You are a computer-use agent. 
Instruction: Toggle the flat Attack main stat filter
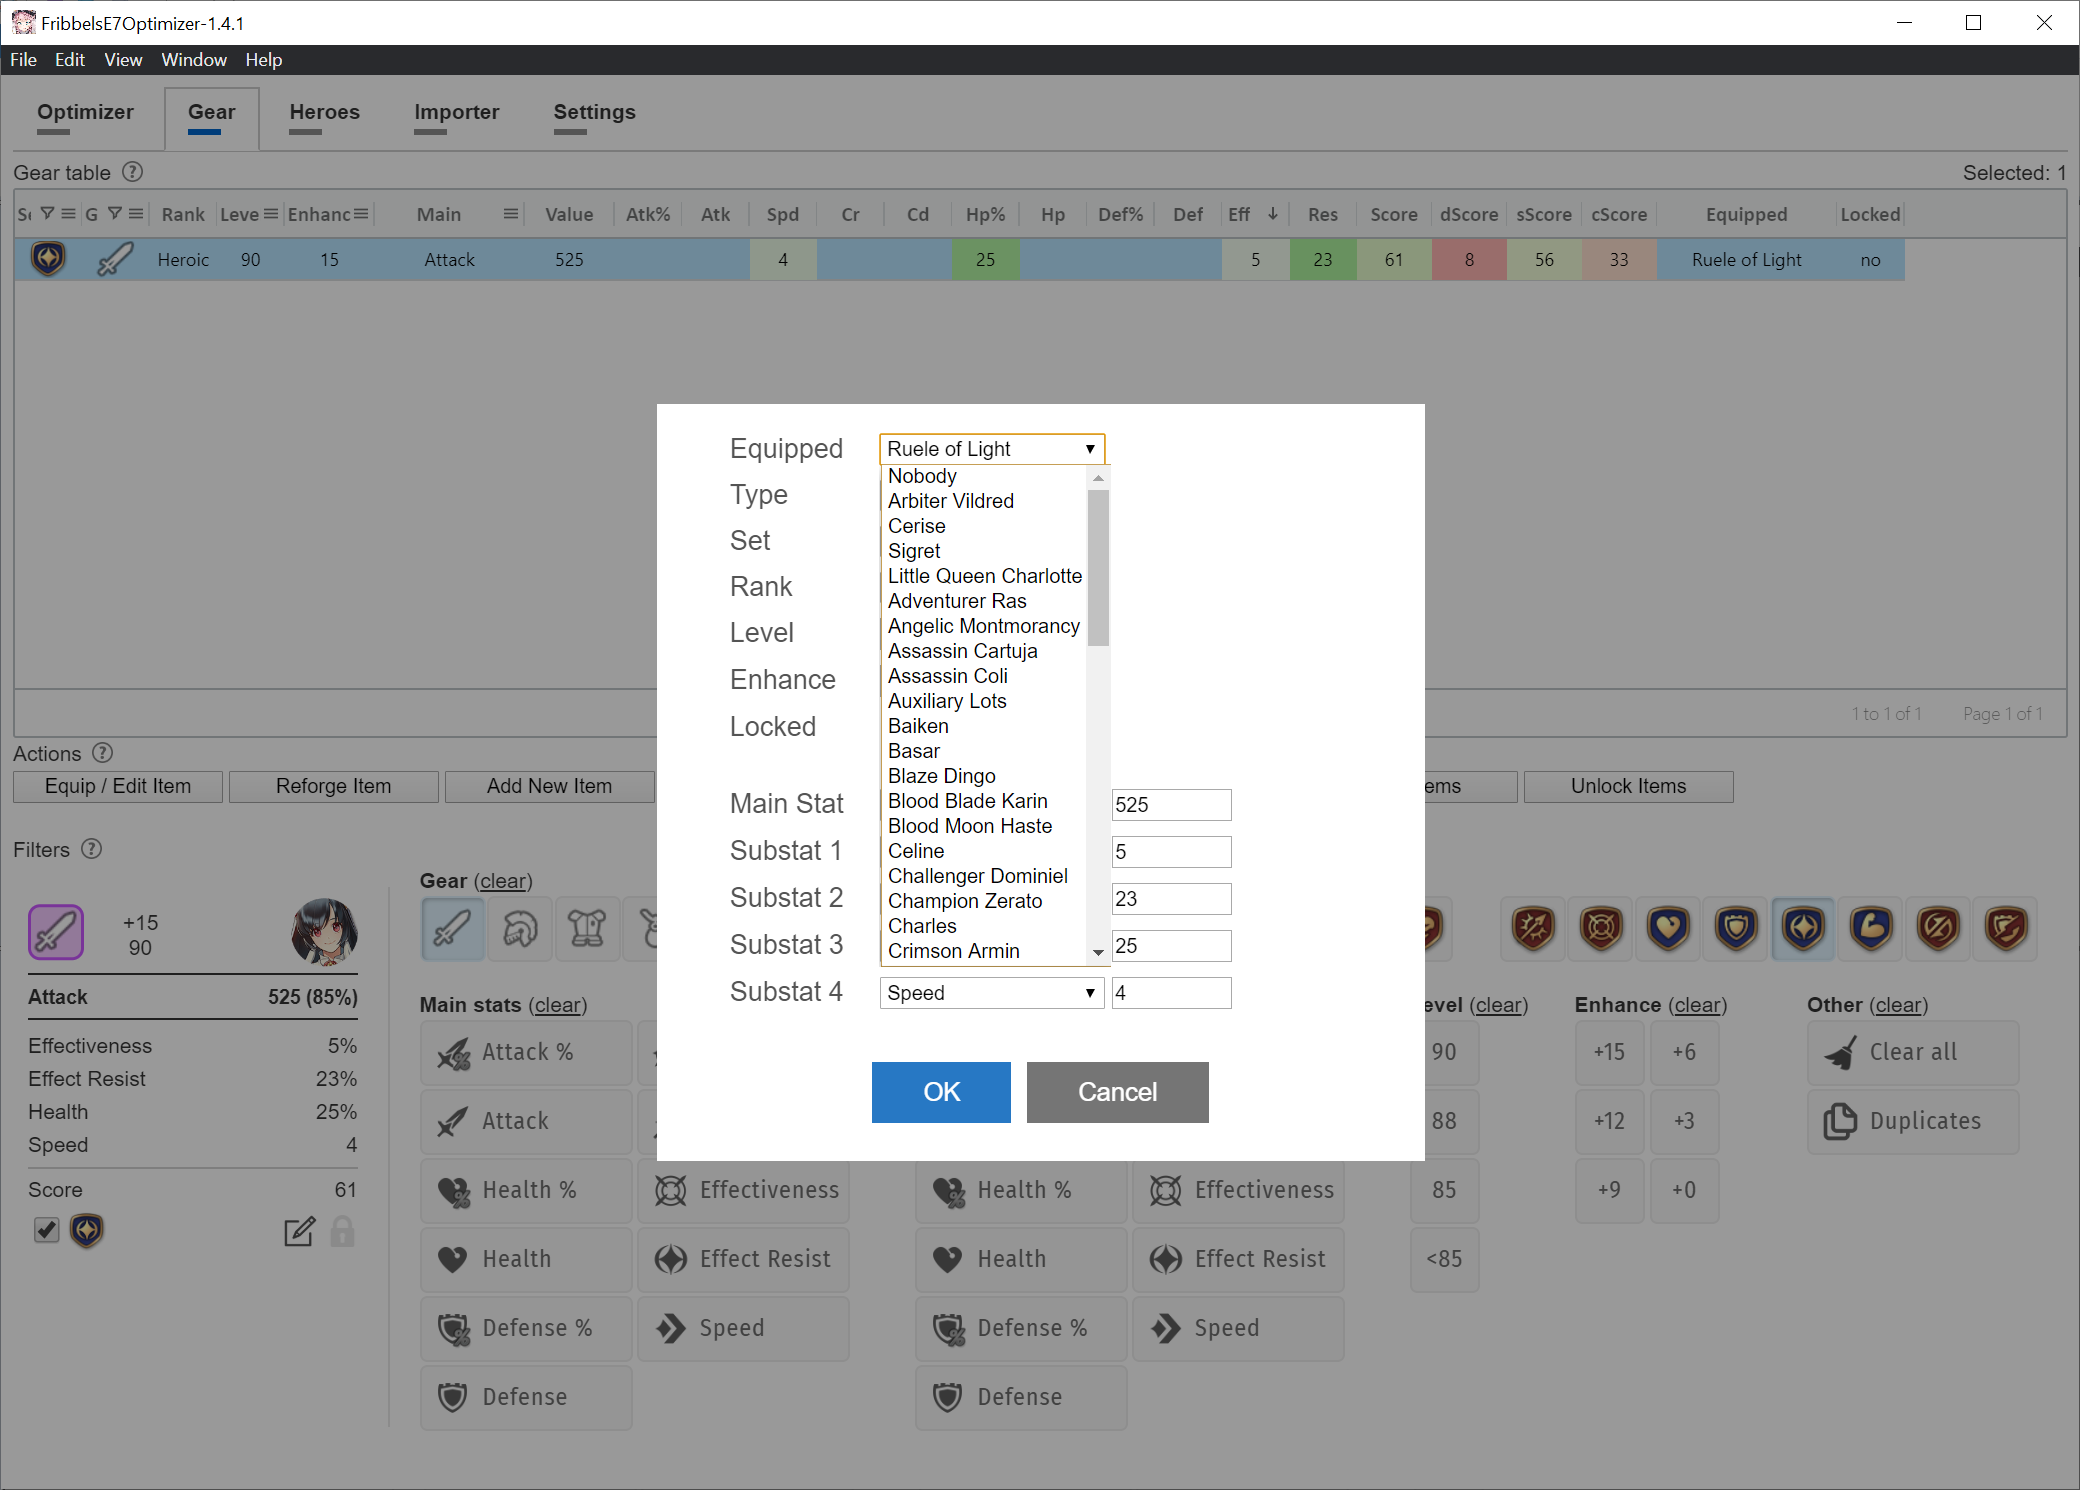526,1121
